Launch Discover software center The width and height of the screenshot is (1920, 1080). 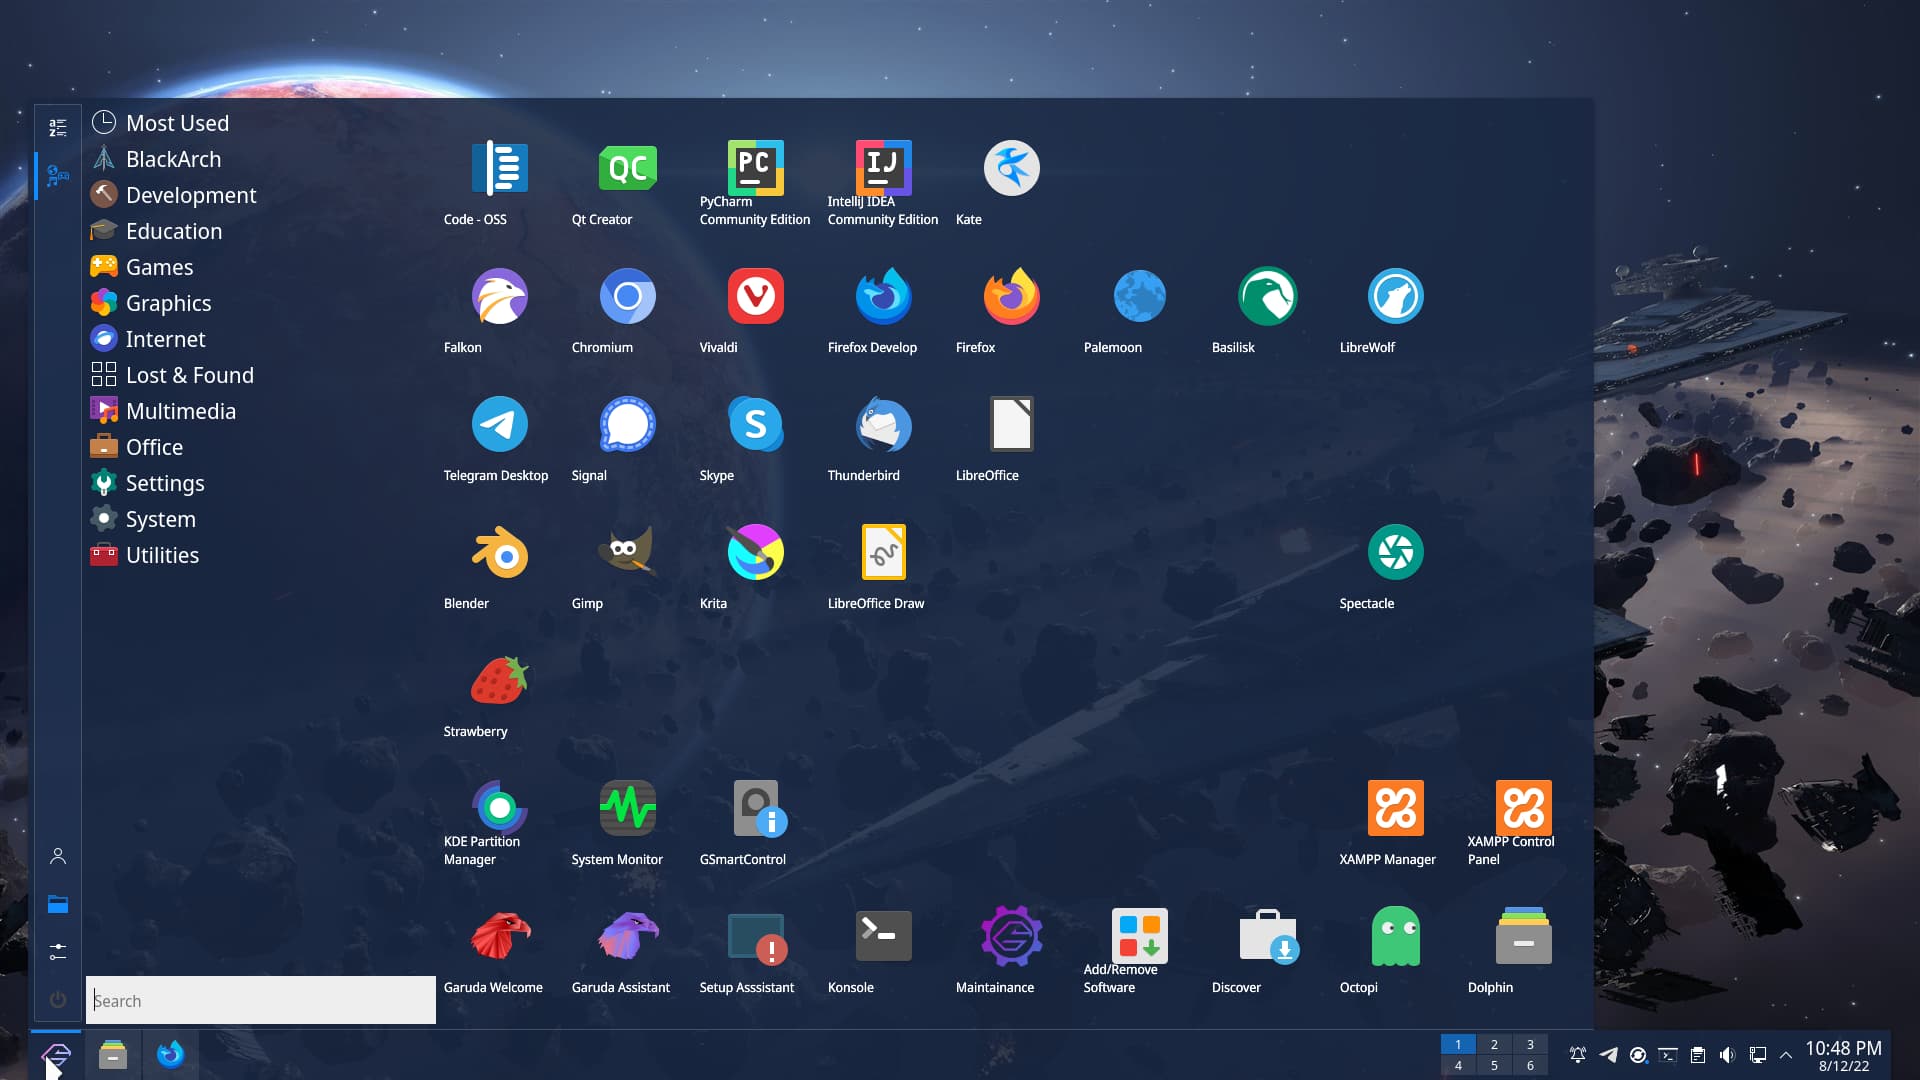[x=1267, y=936]
